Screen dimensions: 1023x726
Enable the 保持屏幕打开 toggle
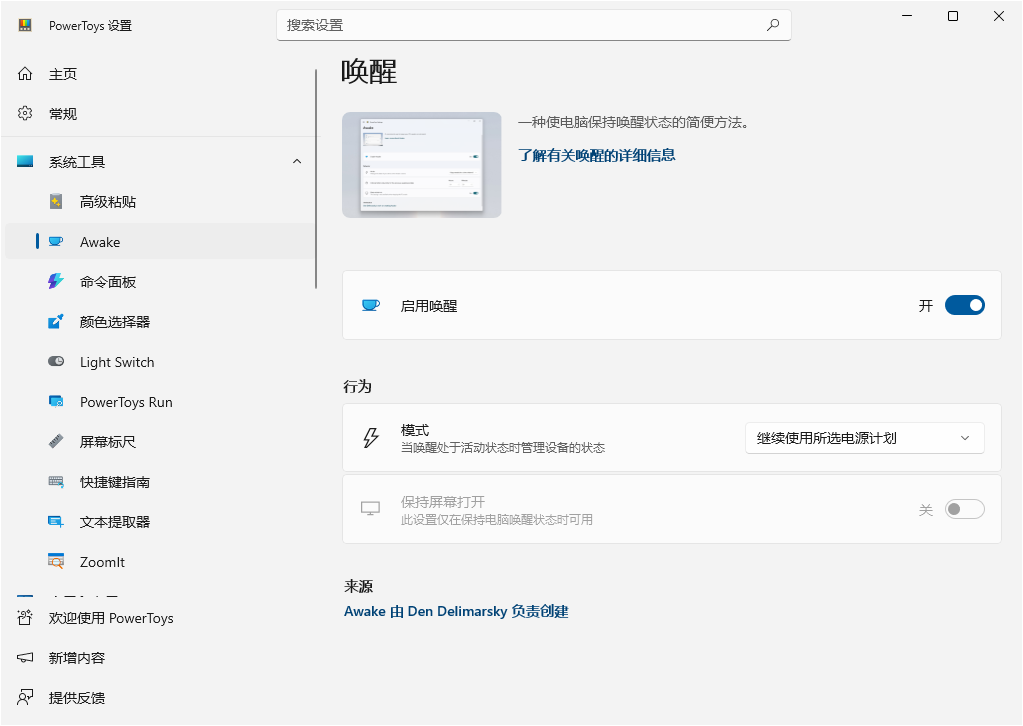click(963, 508)
